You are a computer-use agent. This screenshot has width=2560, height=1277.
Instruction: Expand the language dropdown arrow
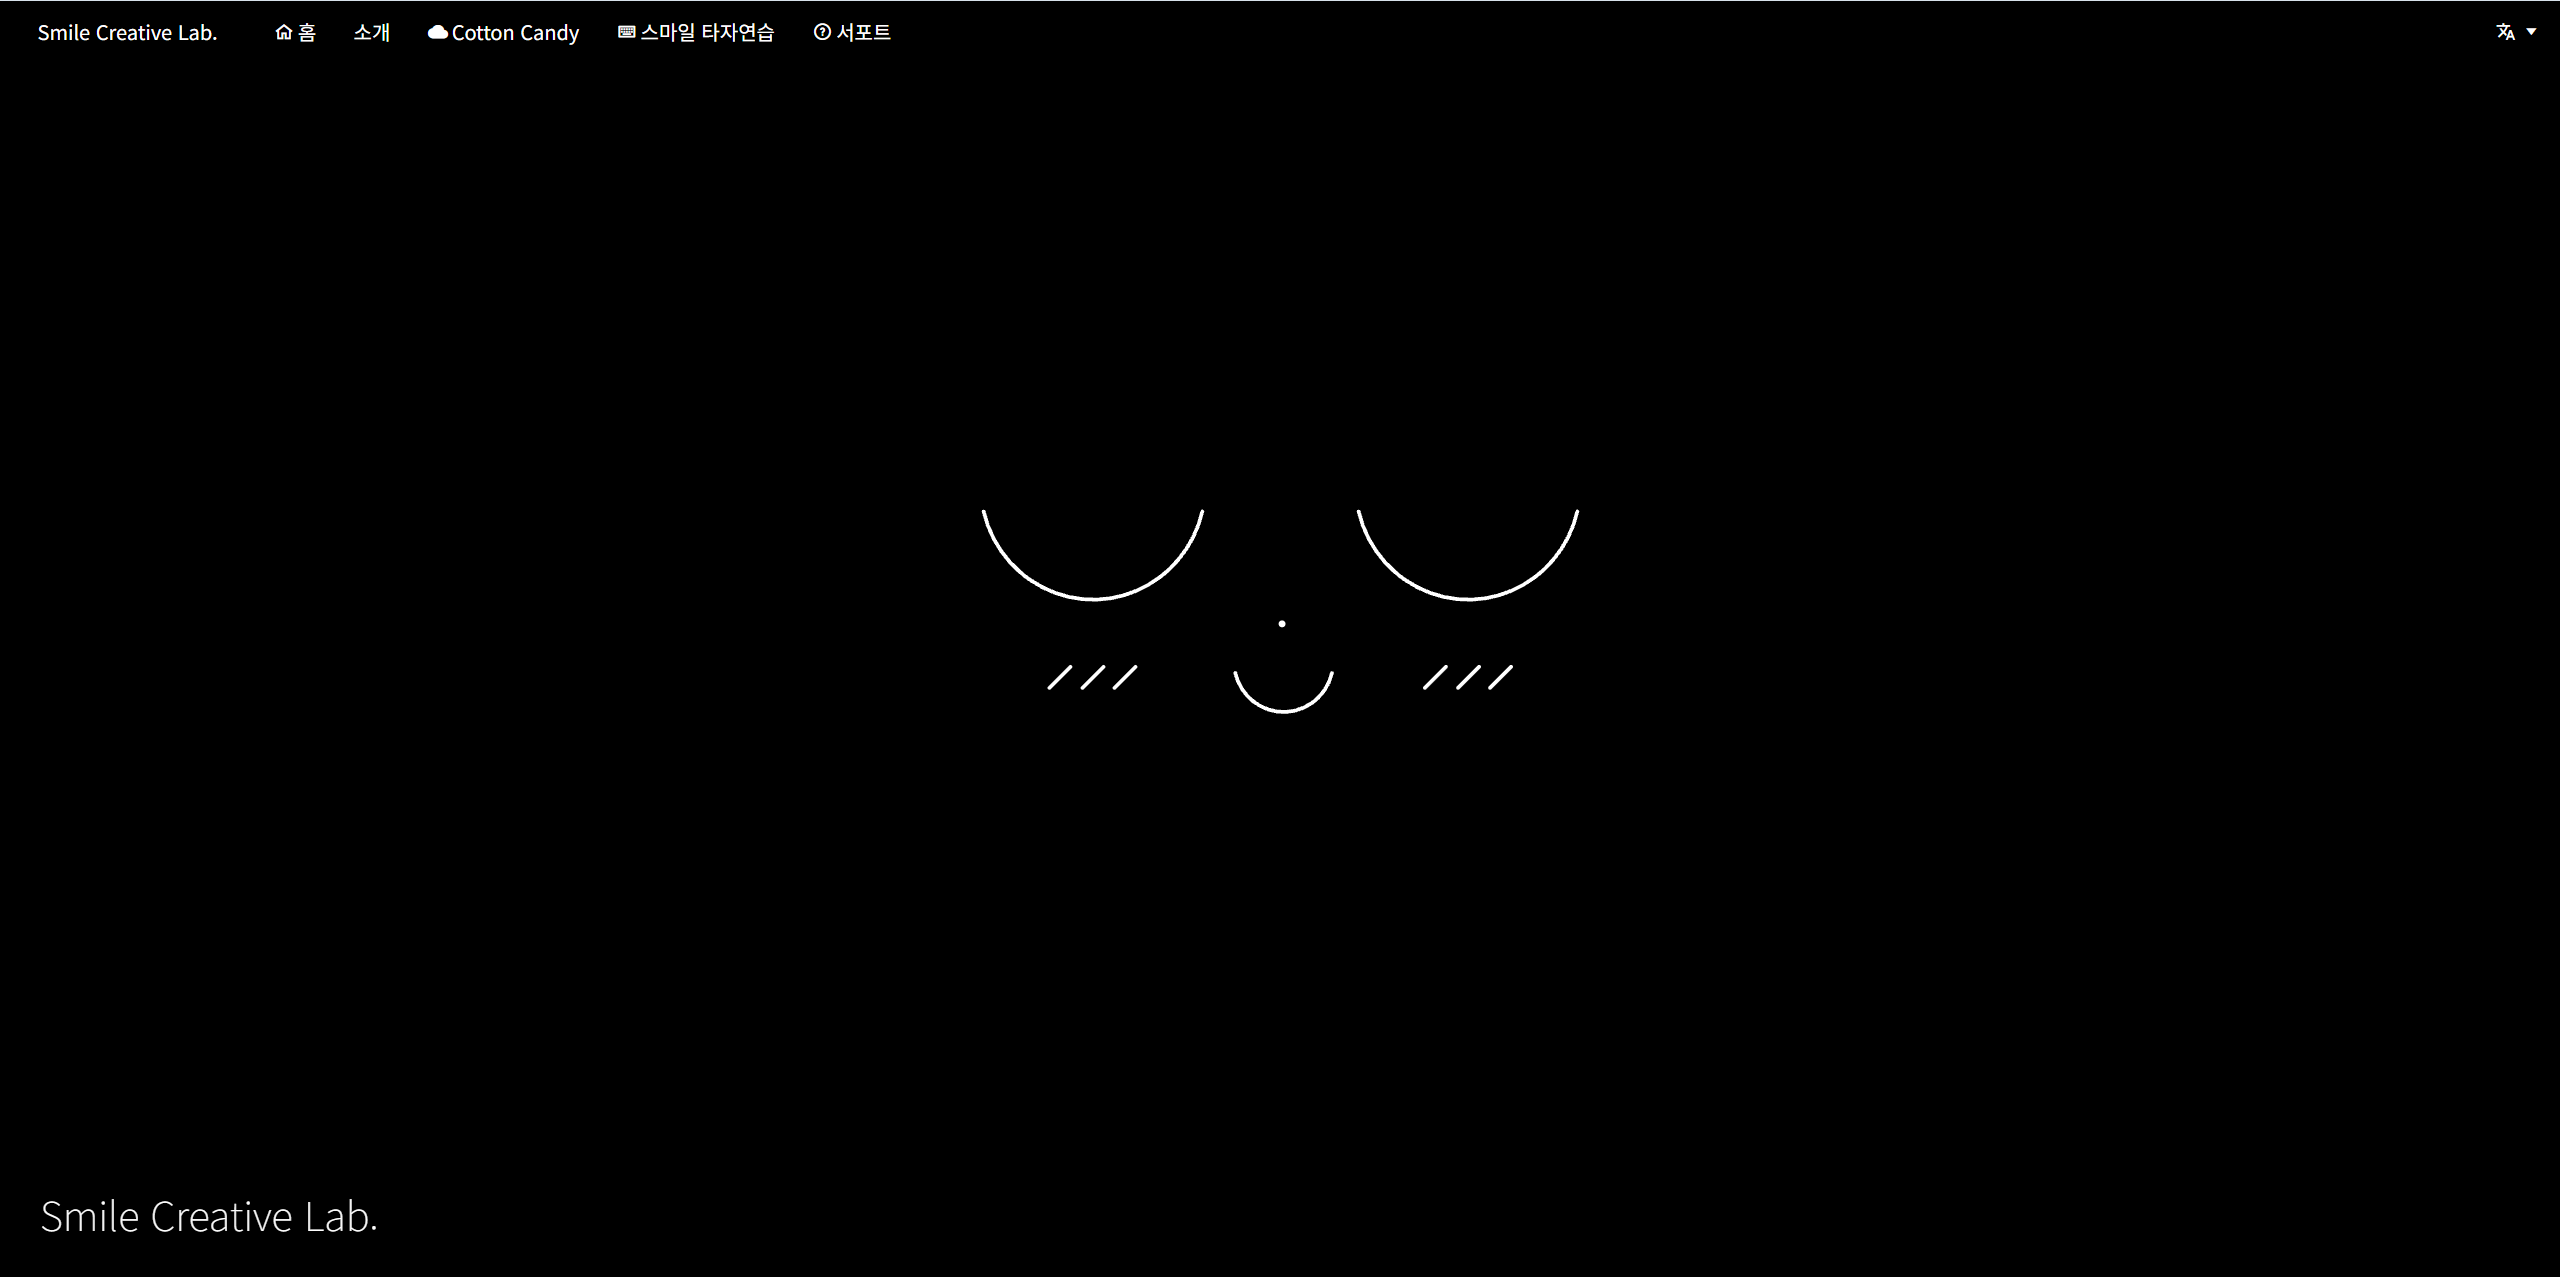click(x=2531, y=32)
